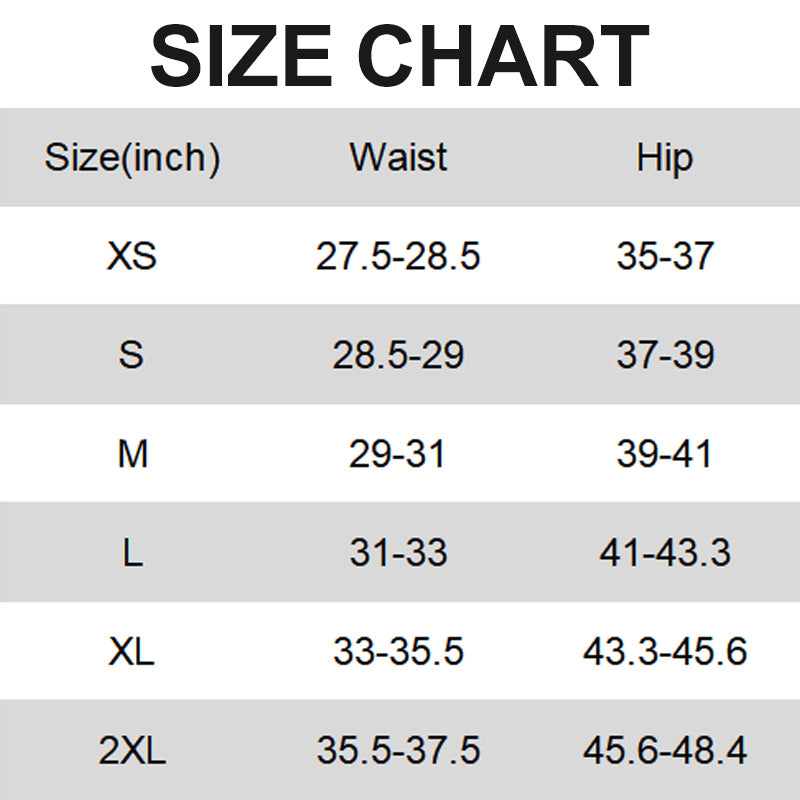Click the 2XL size label
The width and height of the screenshot is (800, 800).
click(x=132, y=751)
